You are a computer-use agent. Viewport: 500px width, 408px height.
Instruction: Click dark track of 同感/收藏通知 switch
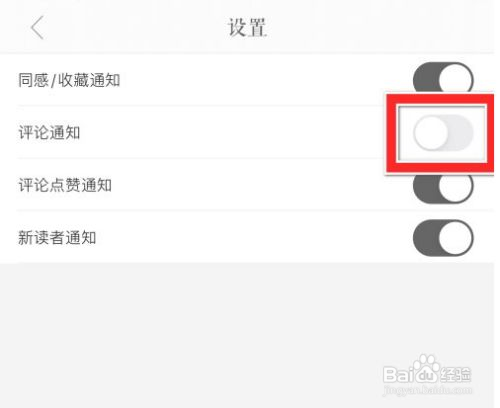point(425,79)
